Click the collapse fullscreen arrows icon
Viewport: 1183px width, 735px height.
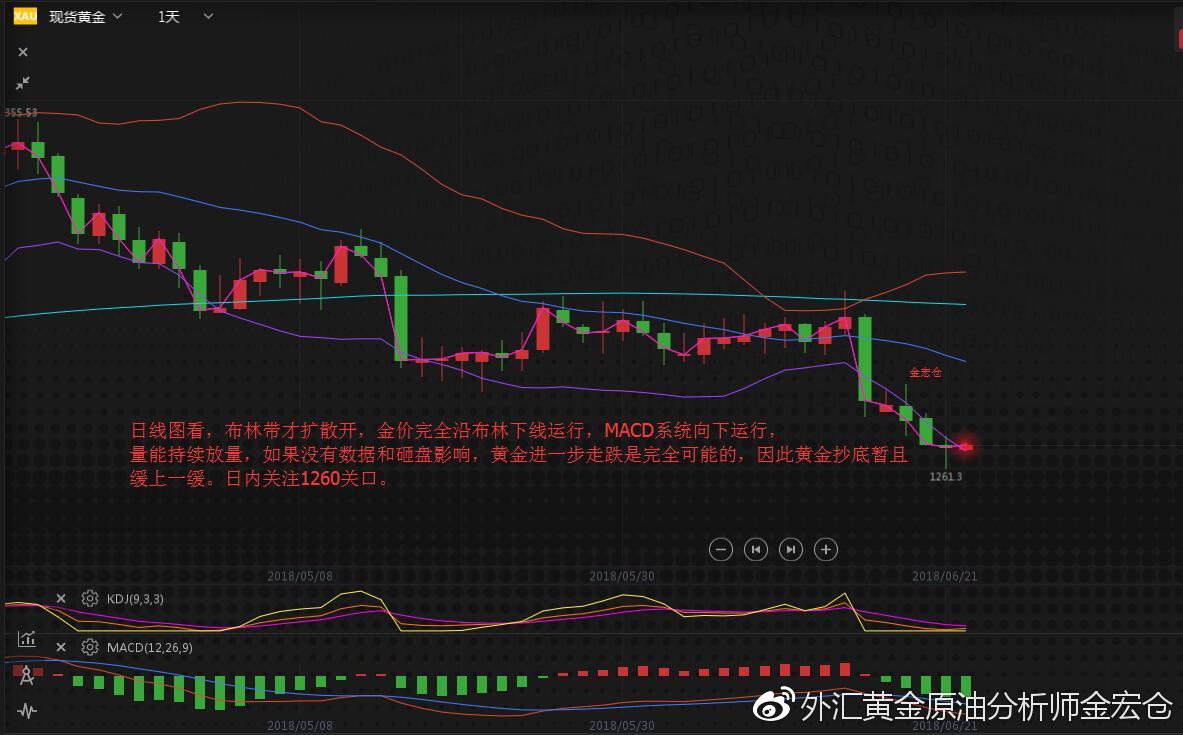[23, 83]
